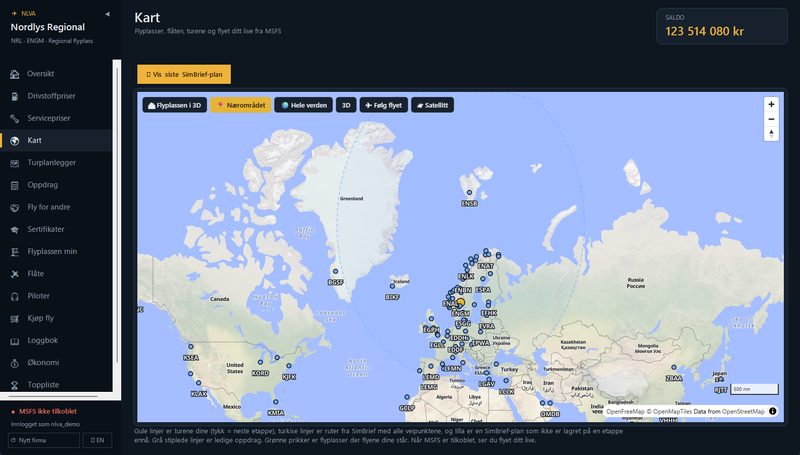Screen dimensions: 800x455
Task: Zoom out the map with minus
Action: coord(771,119)
